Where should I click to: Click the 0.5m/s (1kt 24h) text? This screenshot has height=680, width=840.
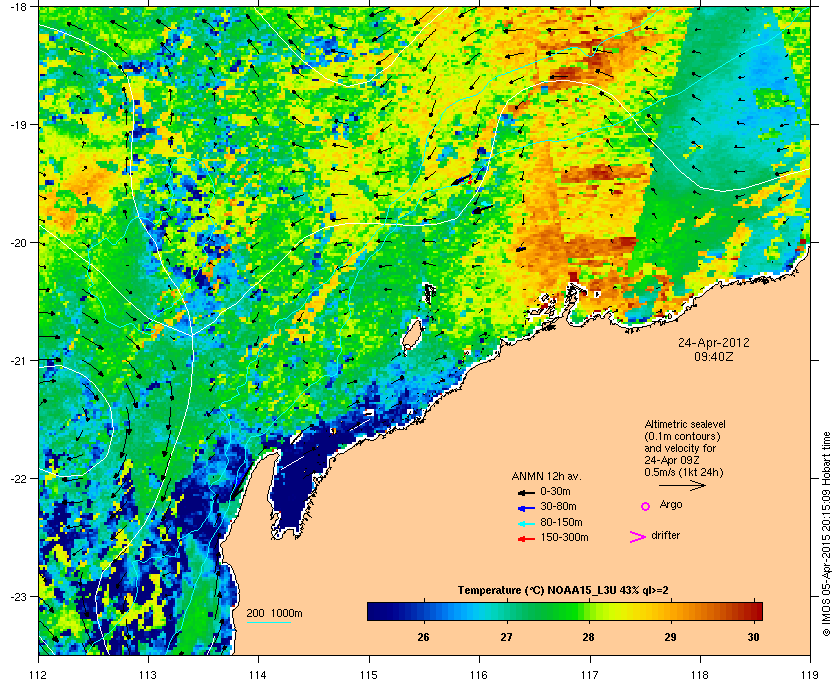pyautogui.click(x=684, y=473)
